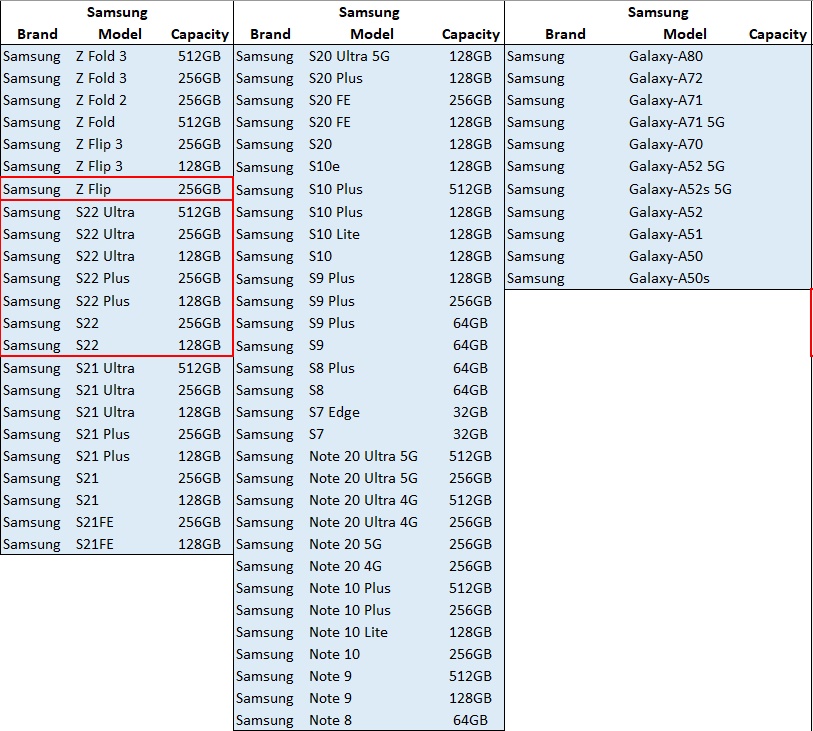The image size is (813, 731).
Task: Click the S20 Ultra 5G model cell
Action: tap(349, 56)
